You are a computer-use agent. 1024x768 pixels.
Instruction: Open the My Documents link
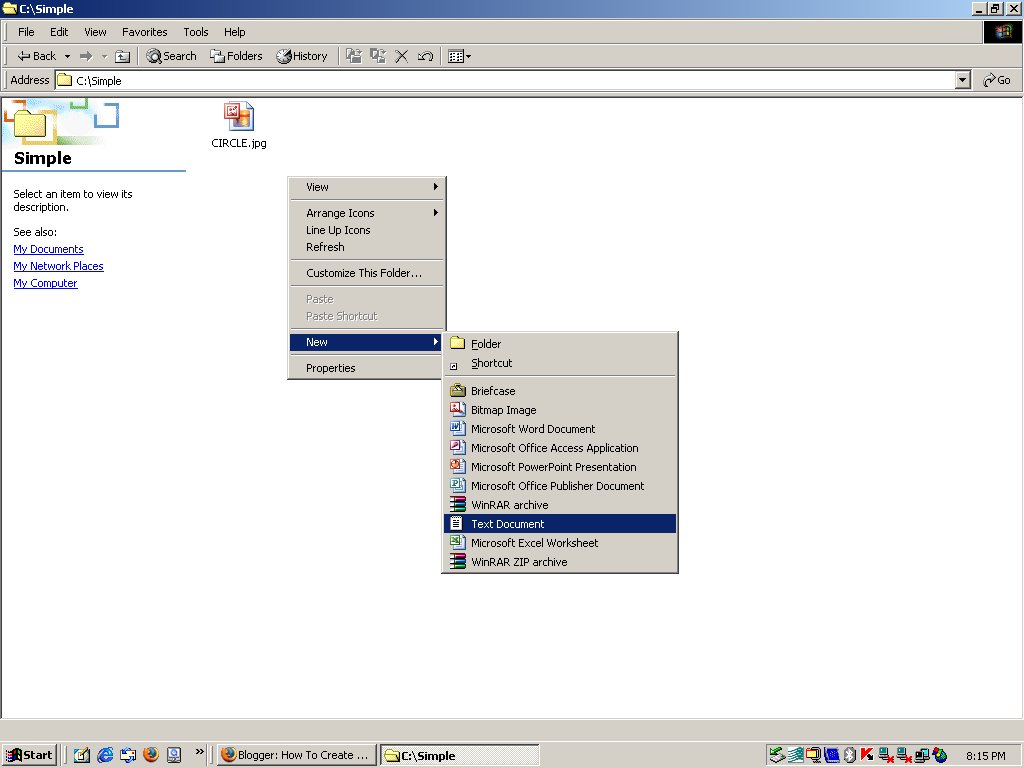(48, 249)
